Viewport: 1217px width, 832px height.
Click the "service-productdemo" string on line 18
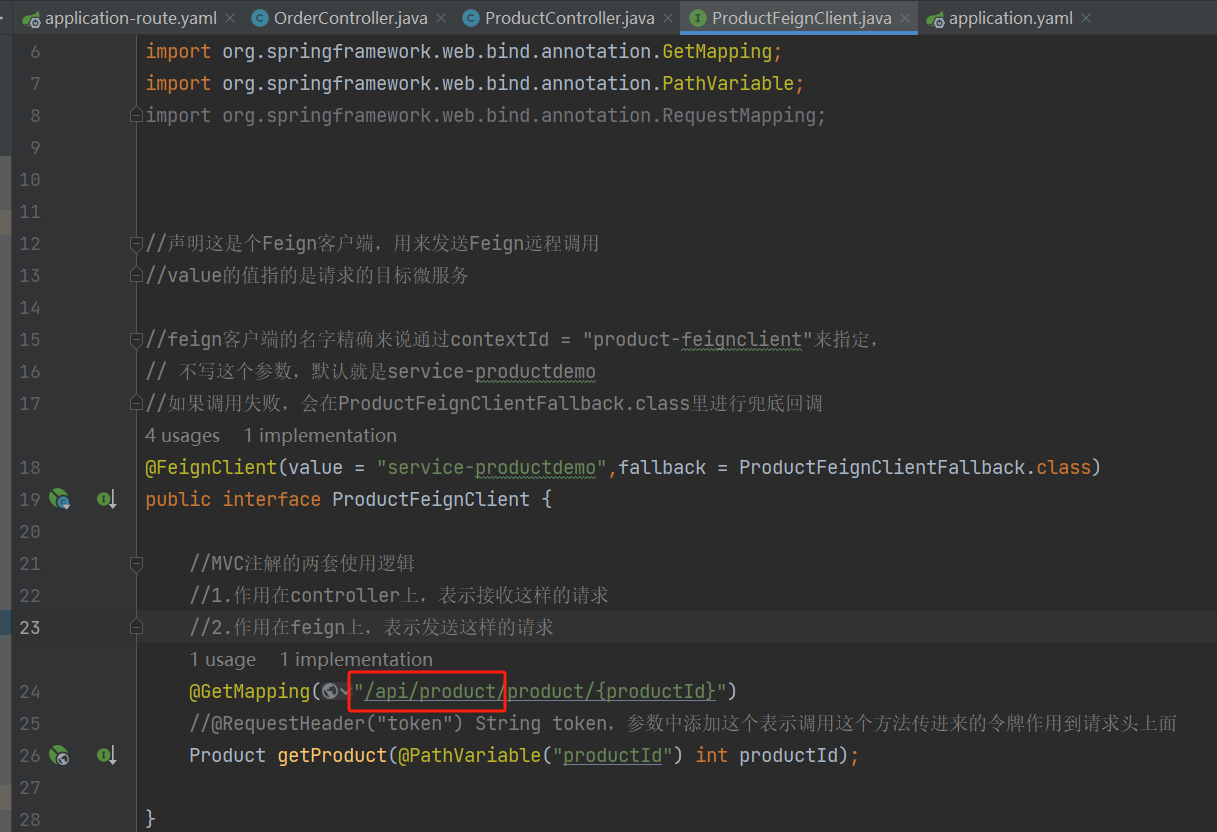[493, 467]
